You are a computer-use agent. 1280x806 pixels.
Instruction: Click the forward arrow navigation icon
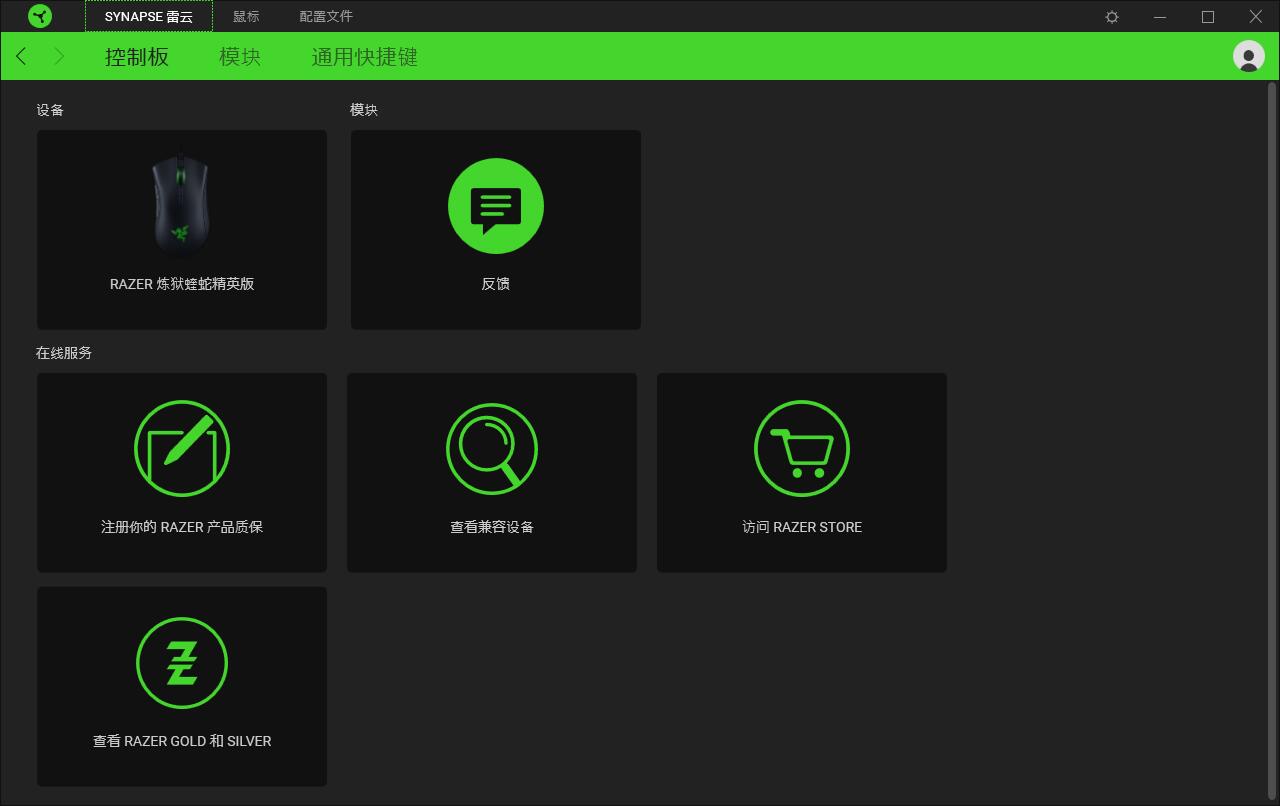click(x=59, y=56)
